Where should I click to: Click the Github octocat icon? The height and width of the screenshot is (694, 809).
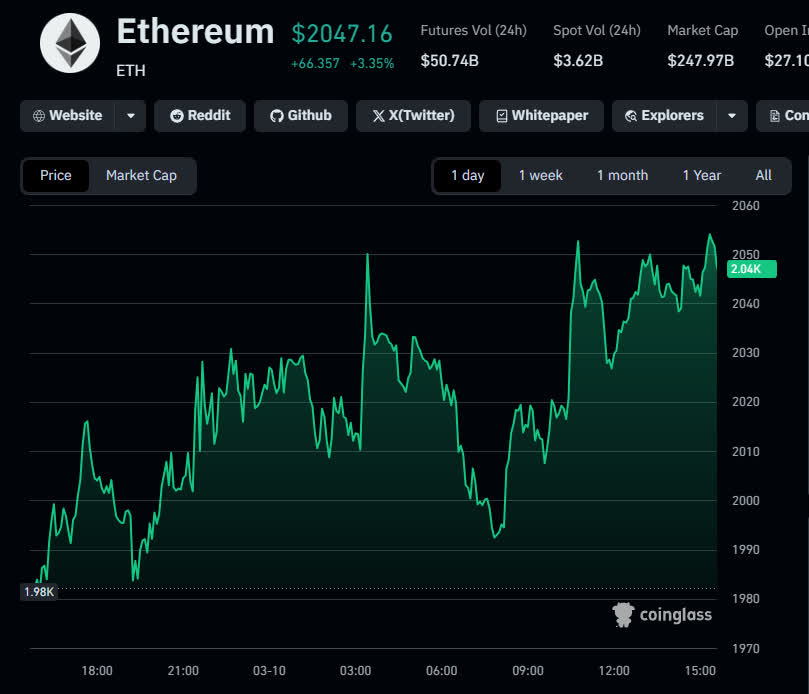[277, 116]
